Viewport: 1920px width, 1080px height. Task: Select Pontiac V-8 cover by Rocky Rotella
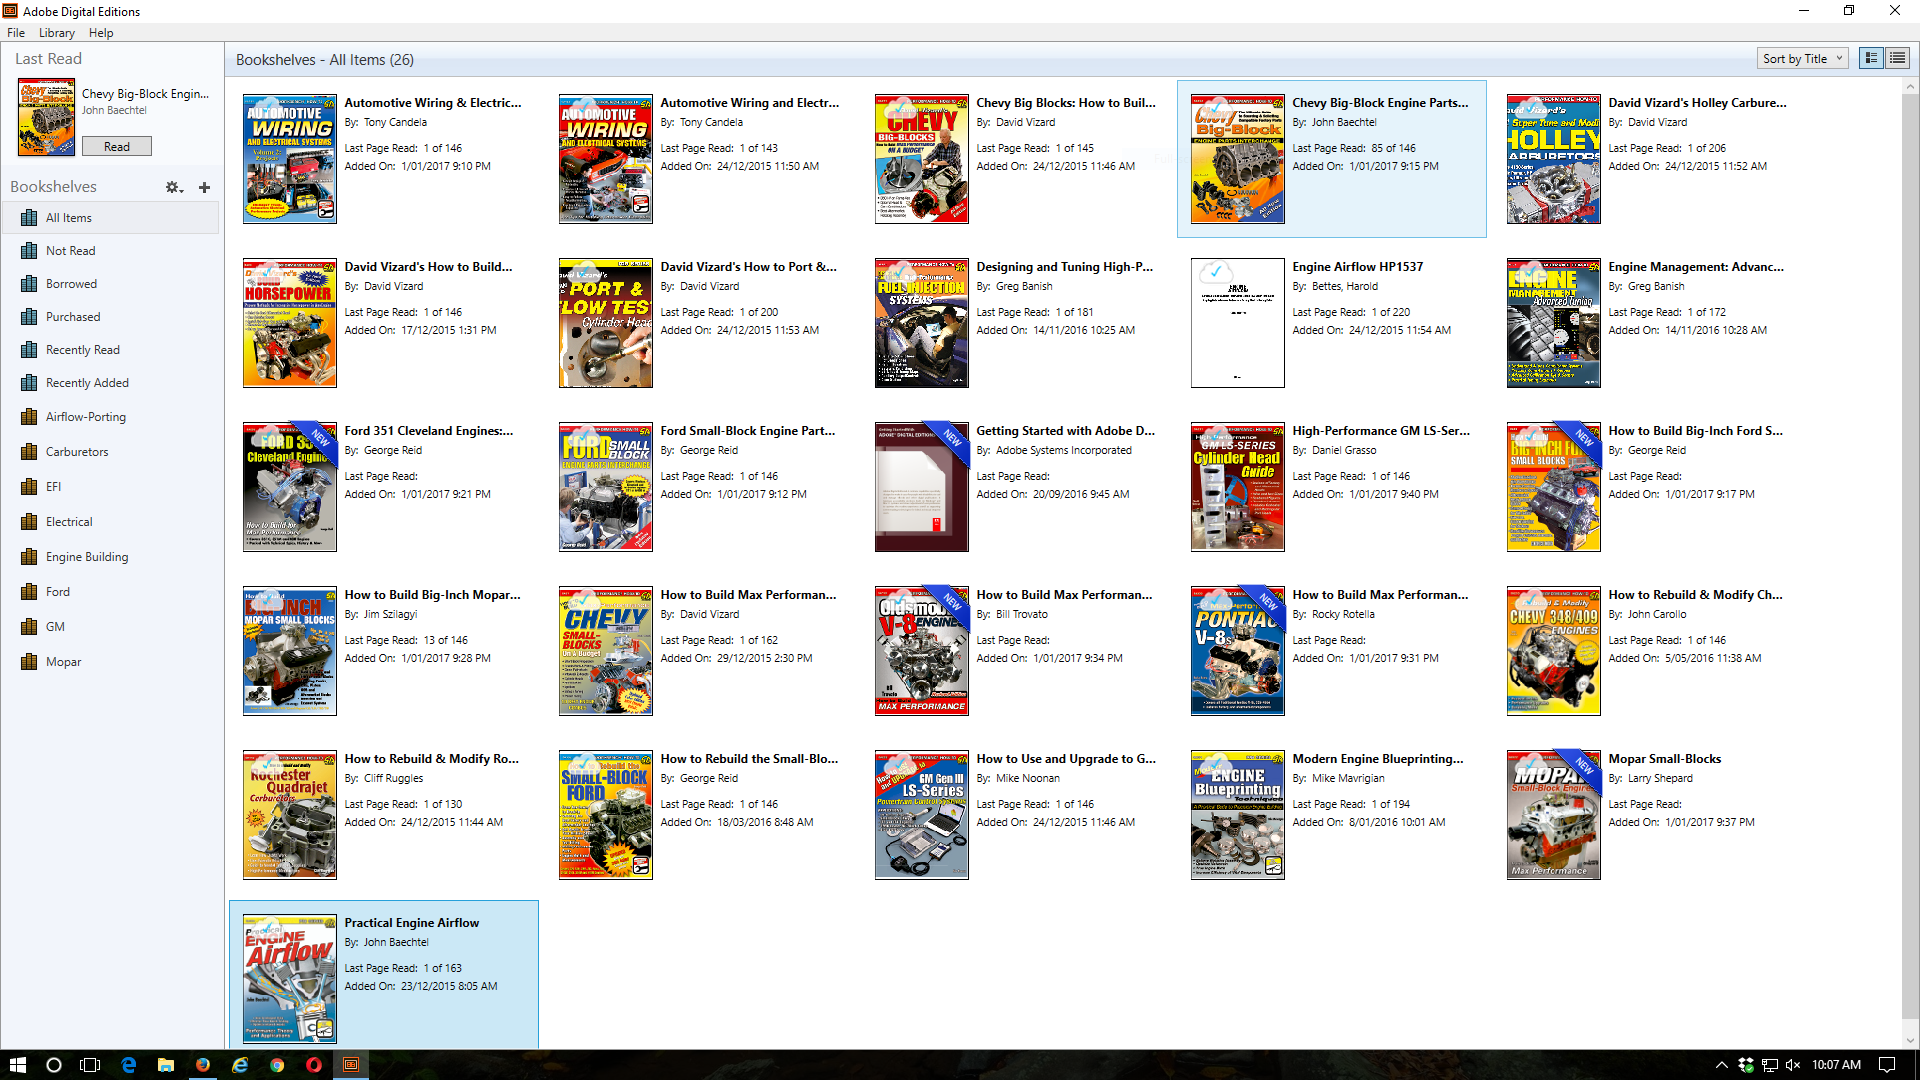click(1238, 651)
